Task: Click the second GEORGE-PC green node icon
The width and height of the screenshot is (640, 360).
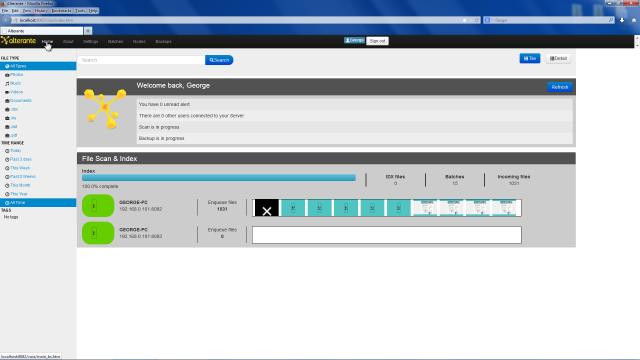Action: (x=98, y=233)
